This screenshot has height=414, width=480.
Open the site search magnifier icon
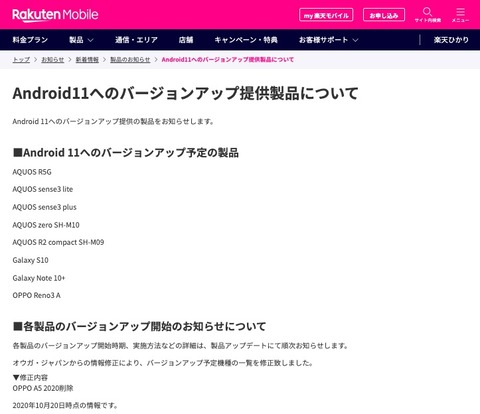[427, 12]
